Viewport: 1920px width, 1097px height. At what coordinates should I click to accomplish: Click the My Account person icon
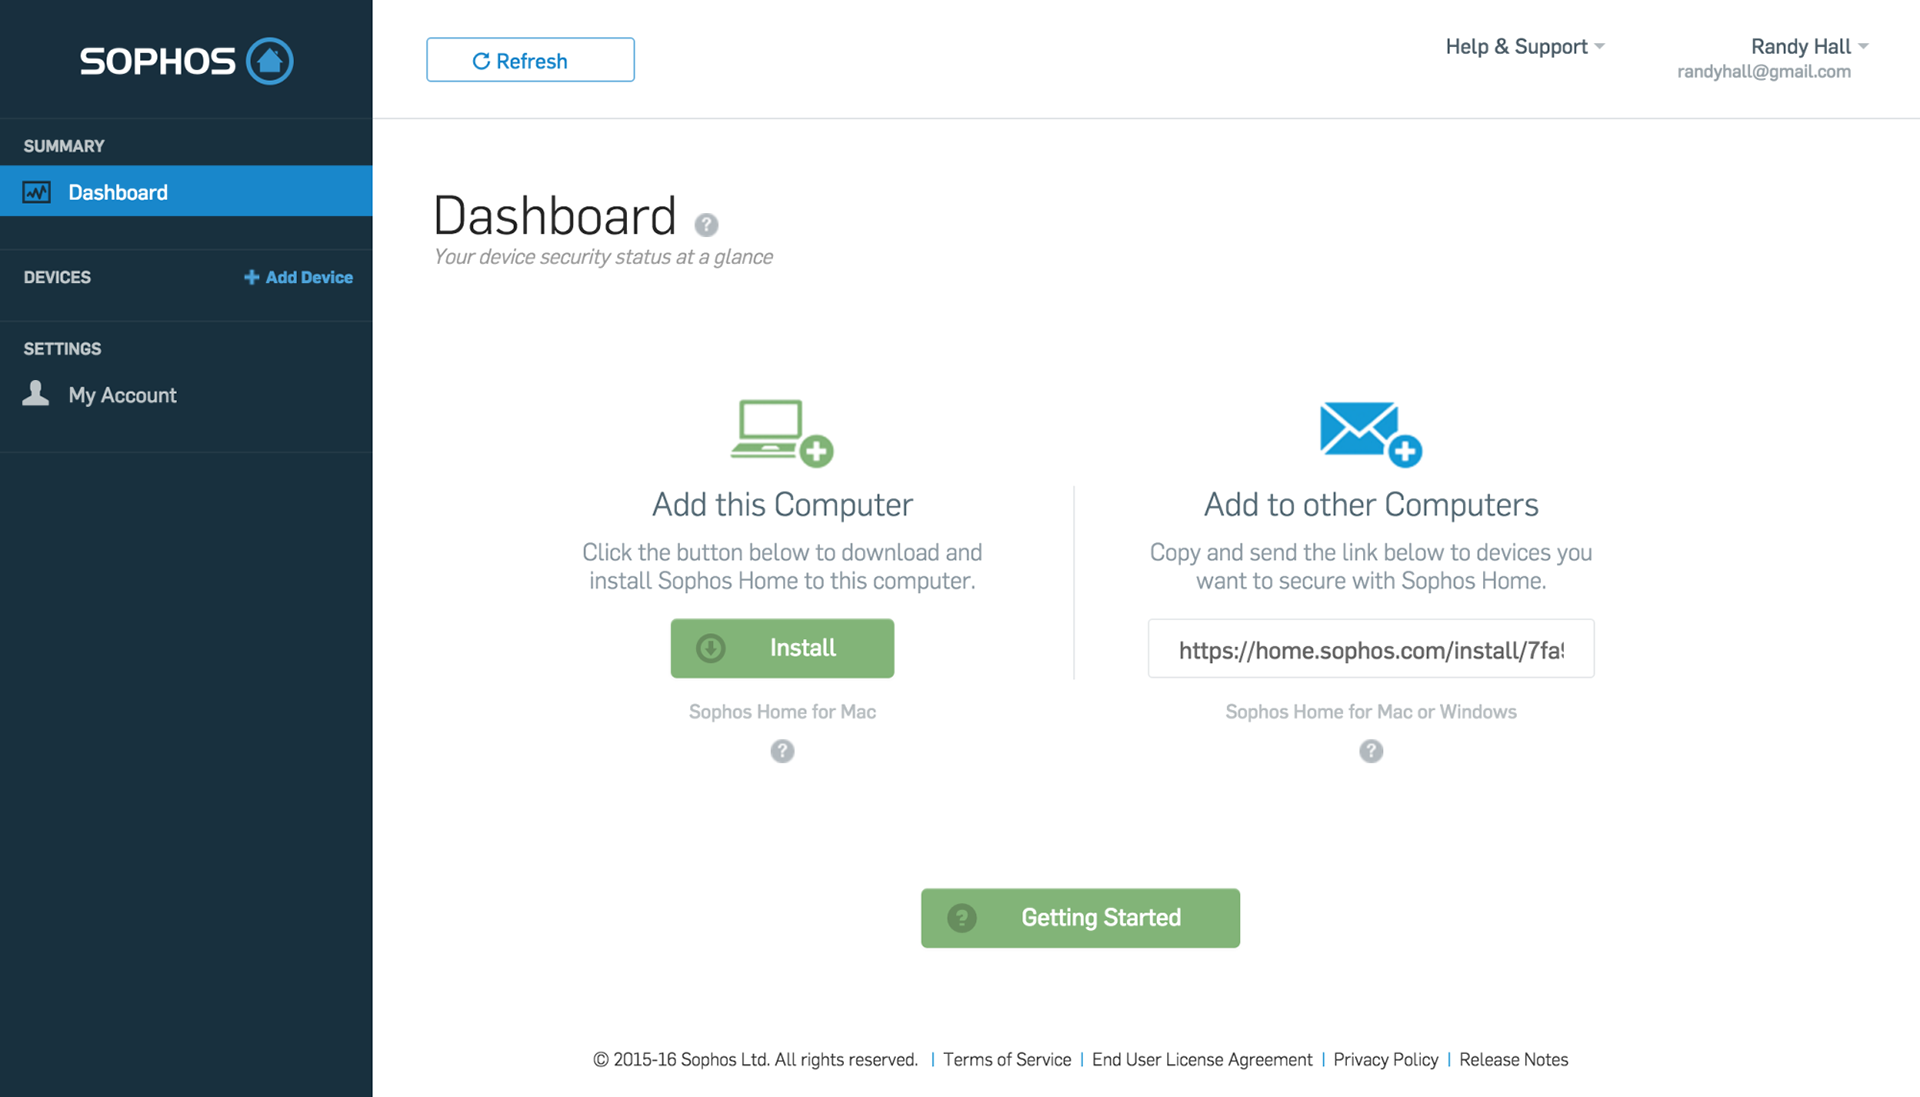click(x=36, y=393)
